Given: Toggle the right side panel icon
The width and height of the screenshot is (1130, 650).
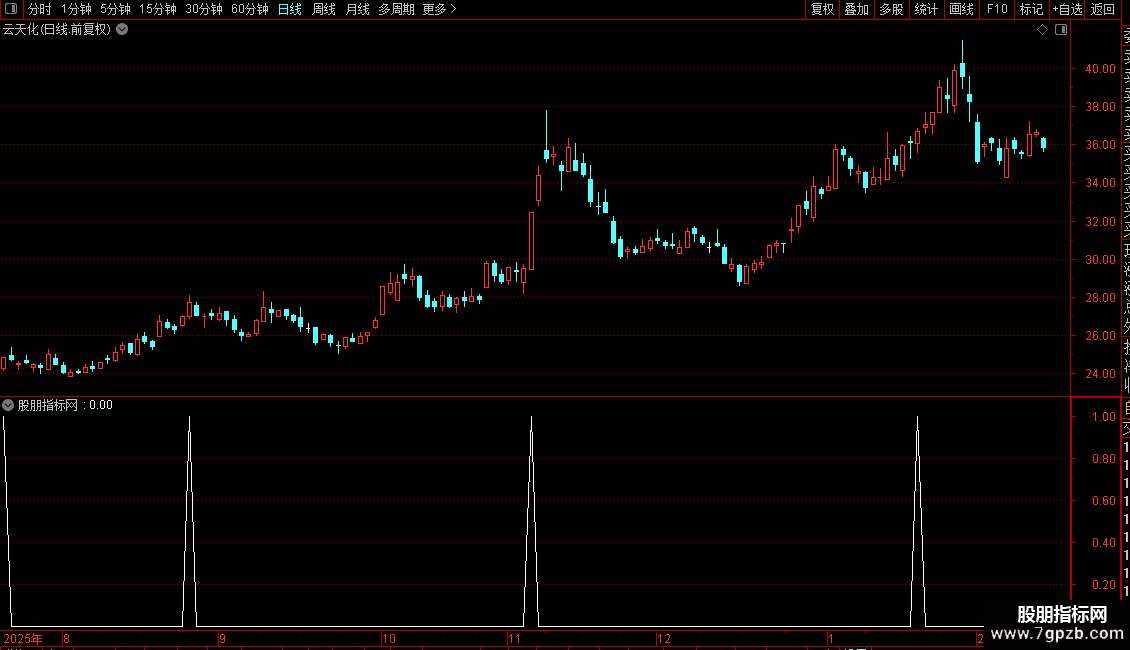Looking at the screenshot, I should (1061, 30).
